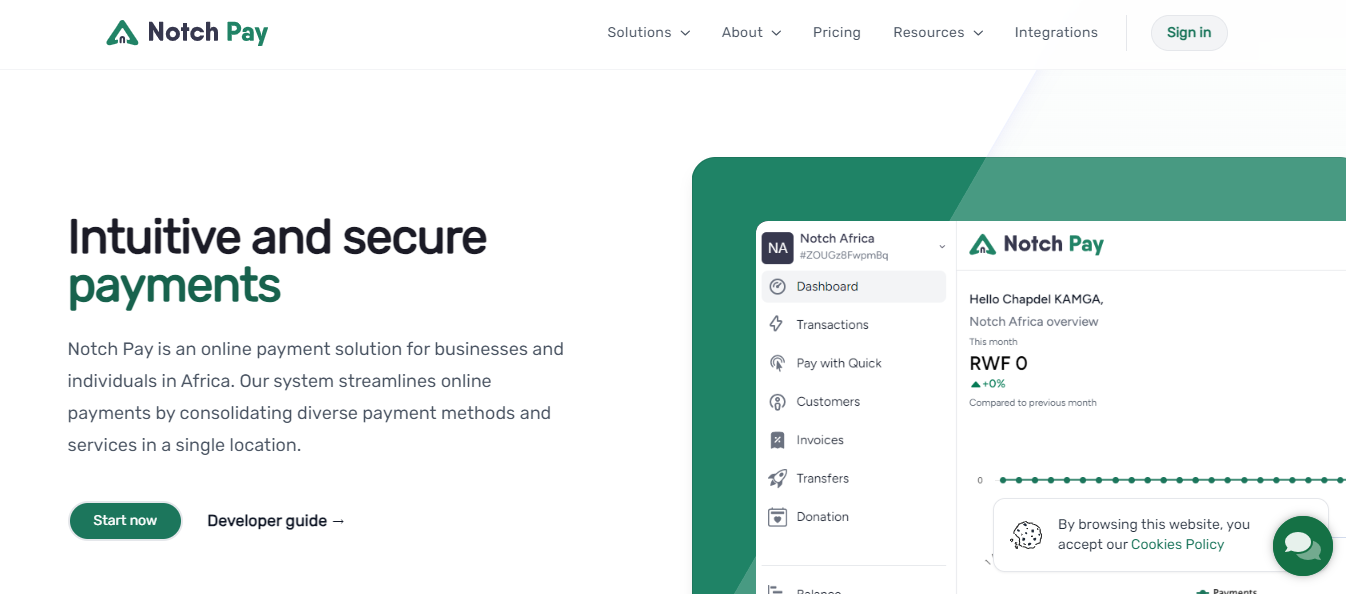This screenshot has width=1346, height=594.
Task: Click the Customers icon in the sidebar
Action: click(x=777, y=402)
